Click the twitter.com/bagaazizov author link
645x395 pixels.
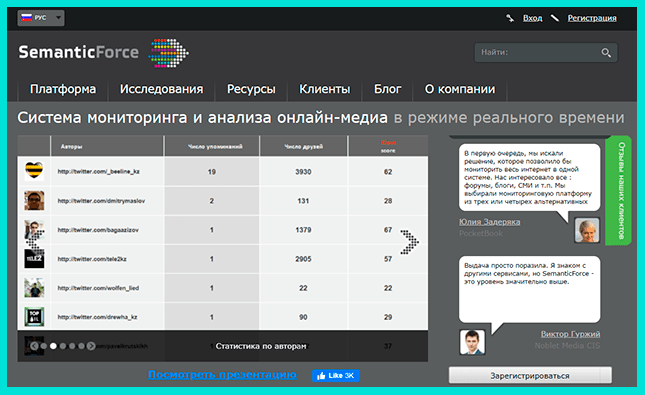pyautogui.click(x=98, y=230)
